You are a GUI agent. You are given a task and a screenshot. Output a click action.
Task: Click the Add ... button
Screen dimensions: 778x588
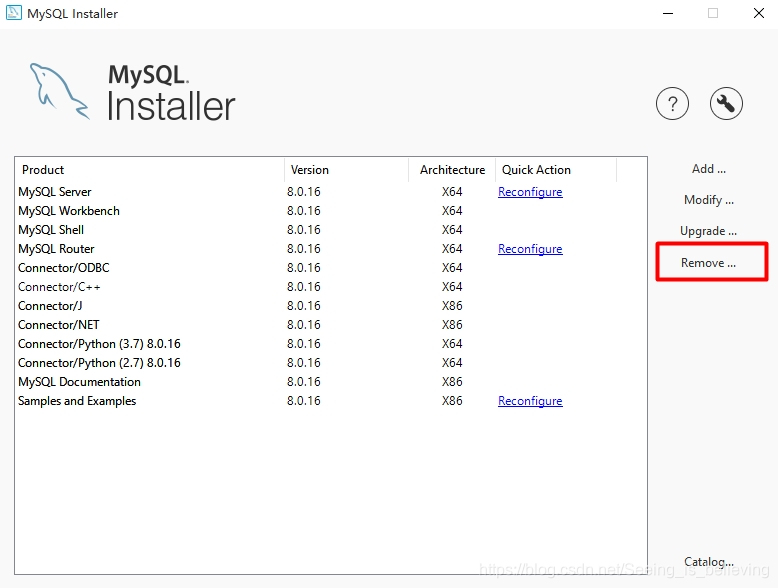pyautogui.click(x=709, y=169)
